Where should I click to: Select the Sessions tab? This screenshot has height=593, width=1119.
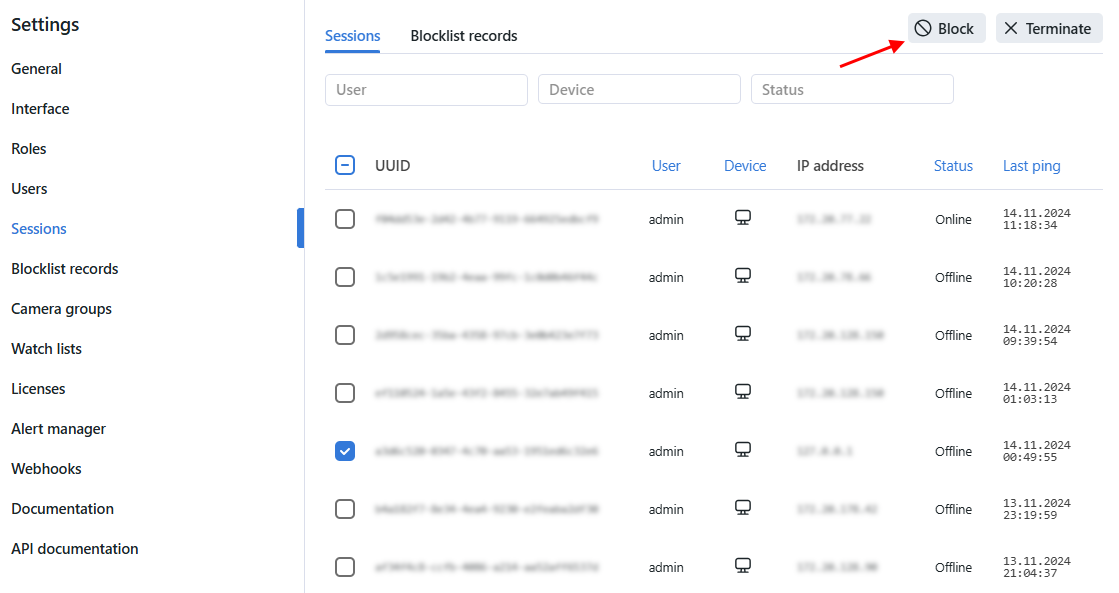point(352,36)
